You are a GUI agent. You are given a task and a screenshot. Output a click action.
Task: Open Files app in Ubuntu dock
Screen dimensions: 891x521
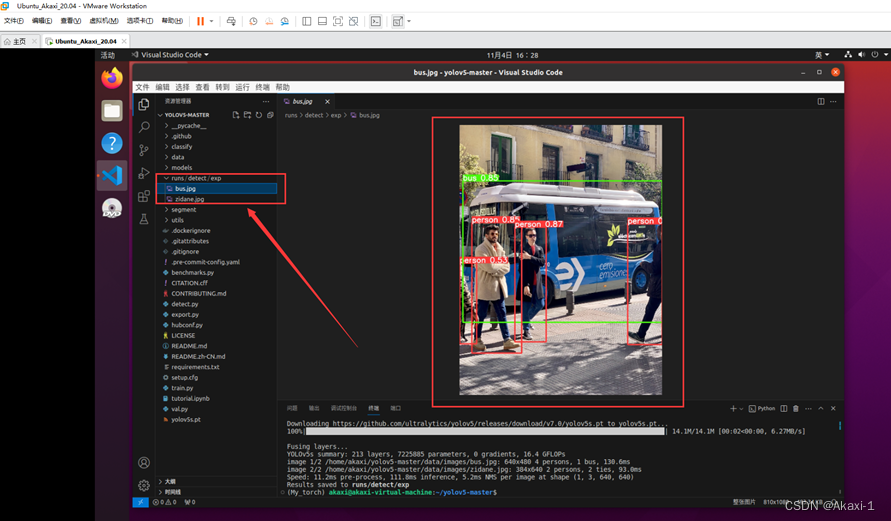click(112, 110)
